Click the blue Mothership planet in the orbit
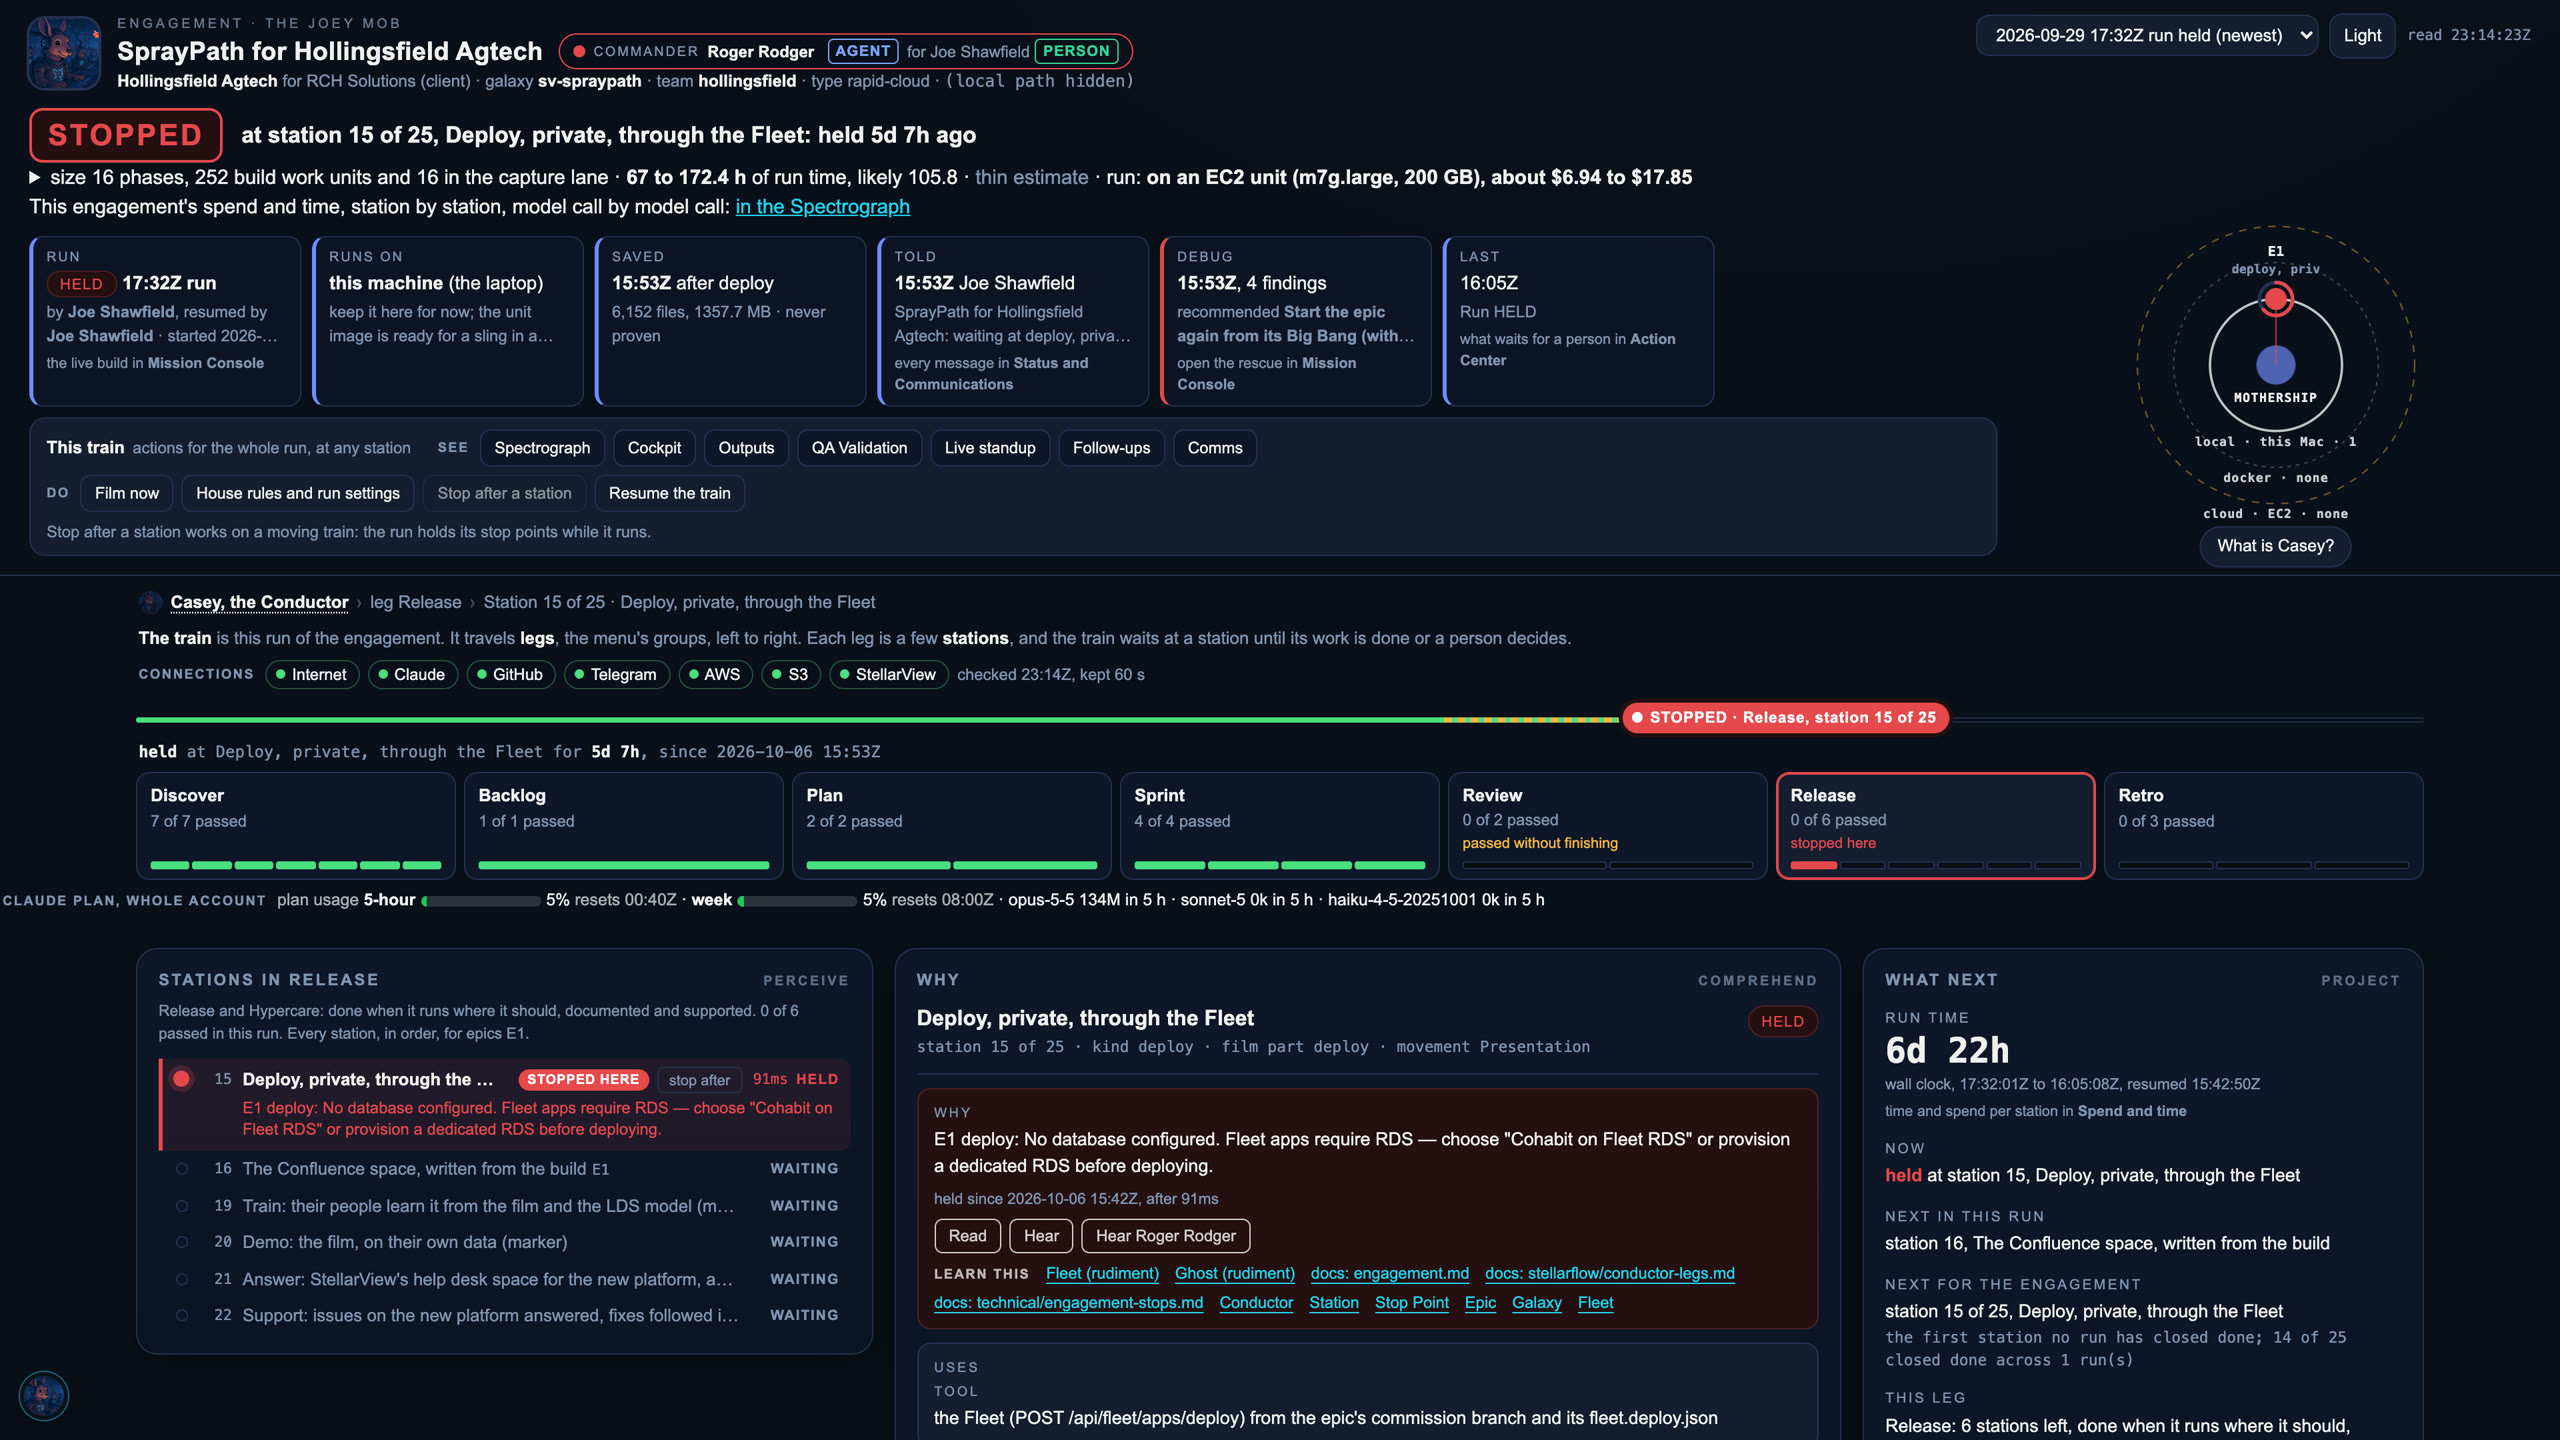The width and height of the screenshot is (2560, 1440). click(2276, 364)
